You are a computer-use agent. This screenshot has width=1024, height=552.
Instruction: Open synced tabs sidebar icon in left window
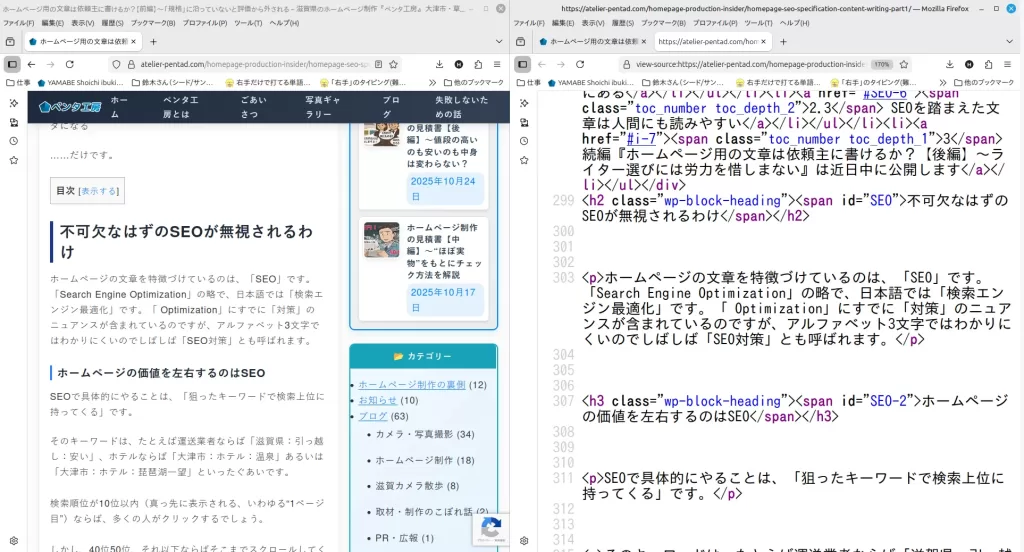(14, 122)
